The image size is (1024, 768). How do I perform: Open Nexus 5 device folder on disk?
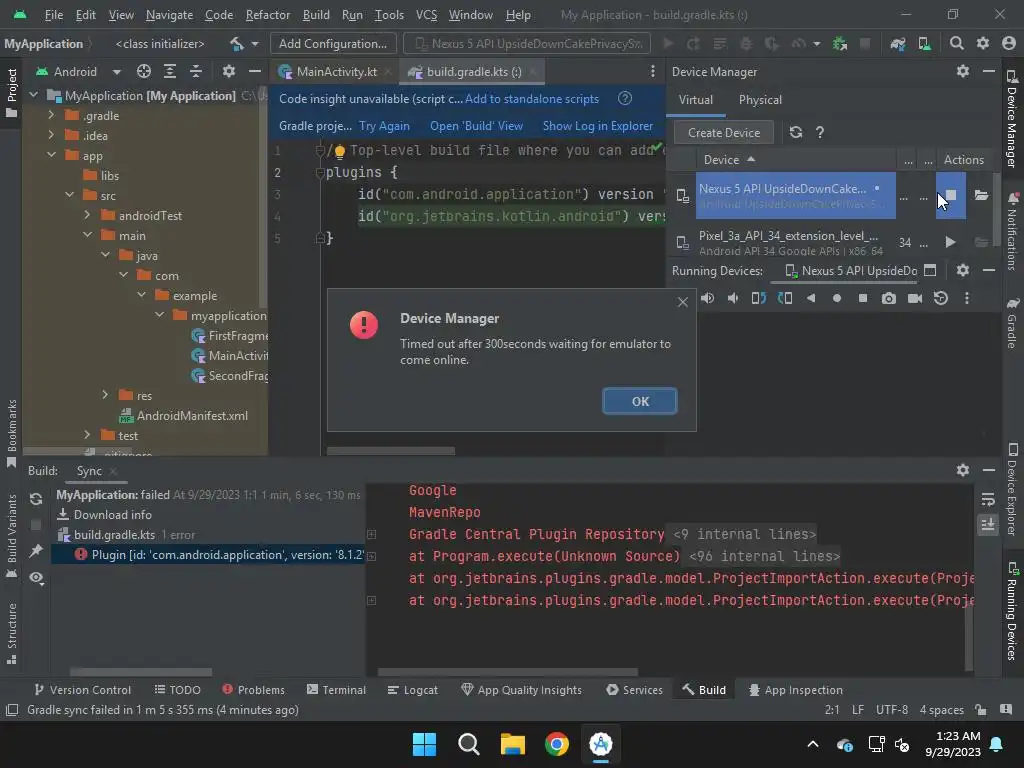(x=981, y=195)
